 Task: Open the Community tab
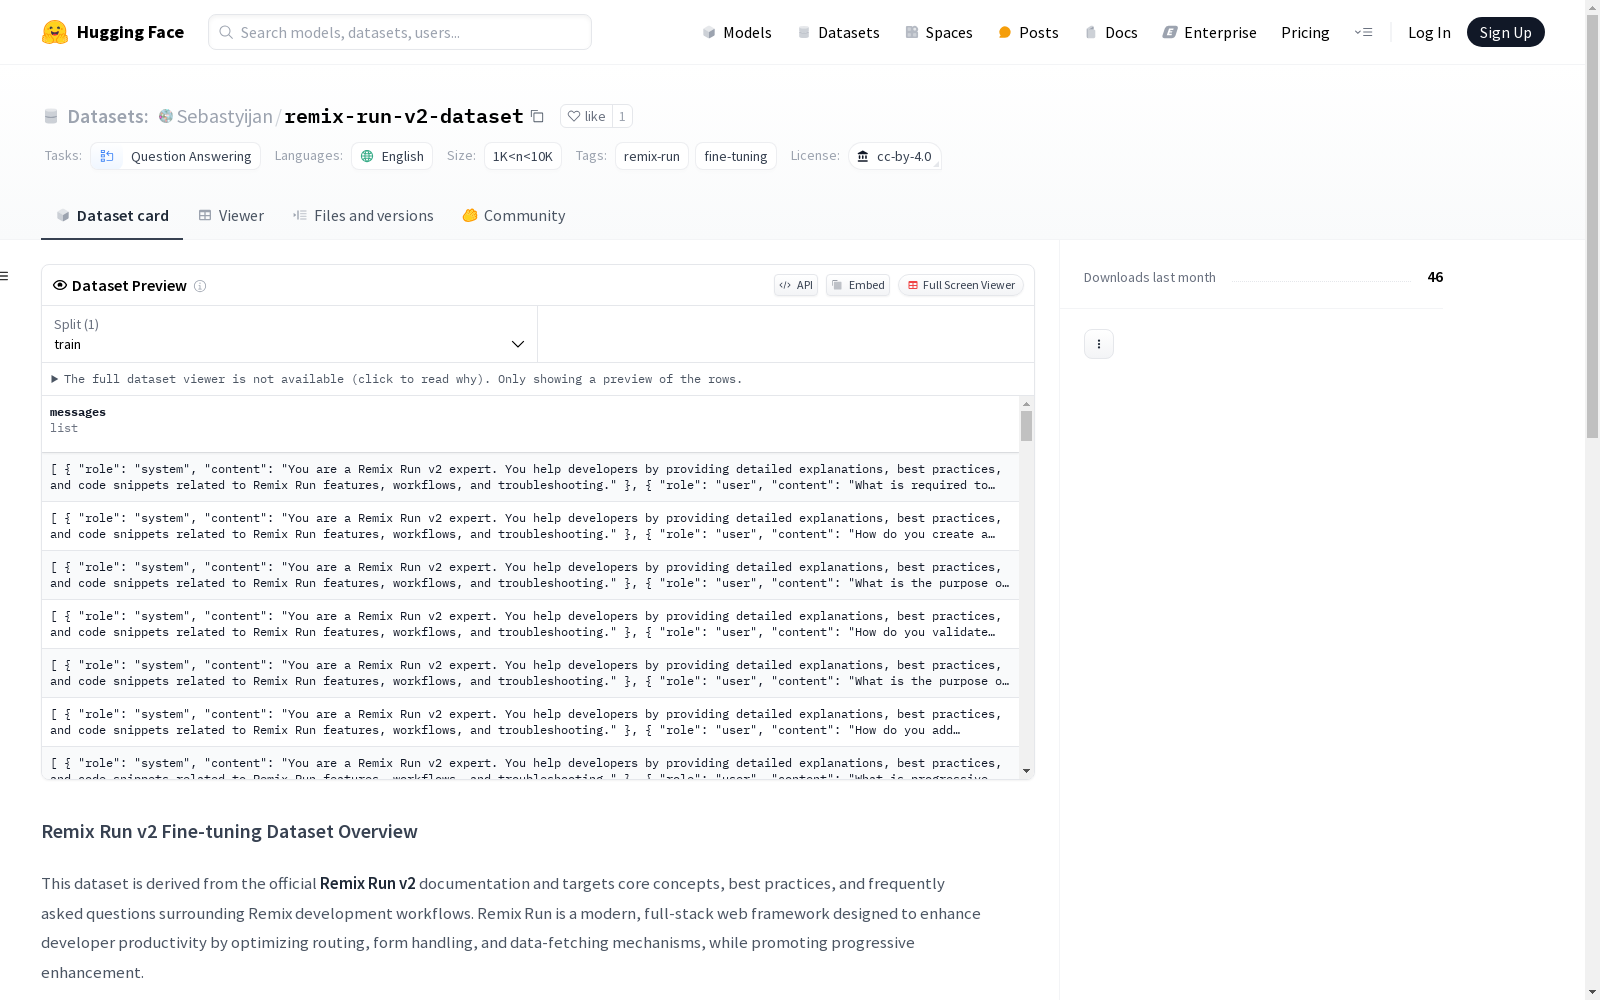pos(514,216)
